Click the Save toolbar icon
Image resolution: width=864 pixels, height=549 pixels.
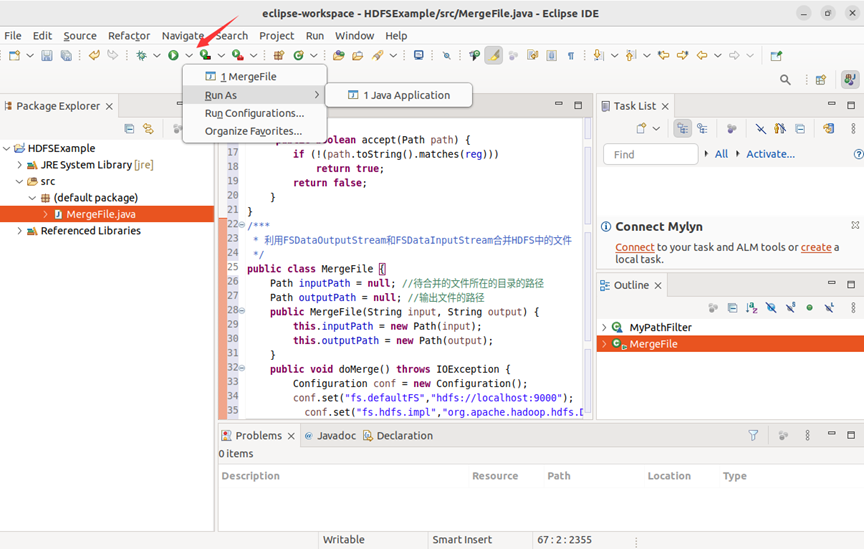pyautogui.click(x=47, y=55)
